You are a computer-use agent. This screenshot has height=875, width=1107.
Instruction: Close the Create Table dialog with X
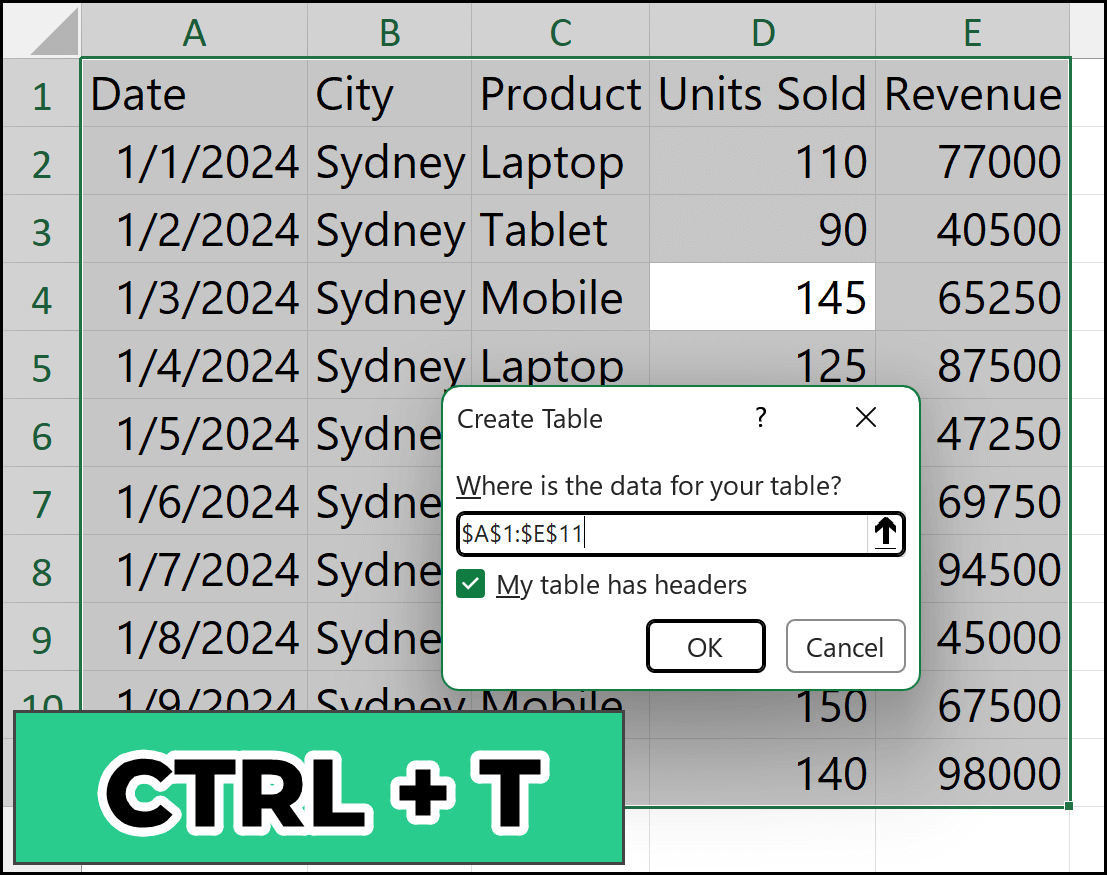[865, 418]
